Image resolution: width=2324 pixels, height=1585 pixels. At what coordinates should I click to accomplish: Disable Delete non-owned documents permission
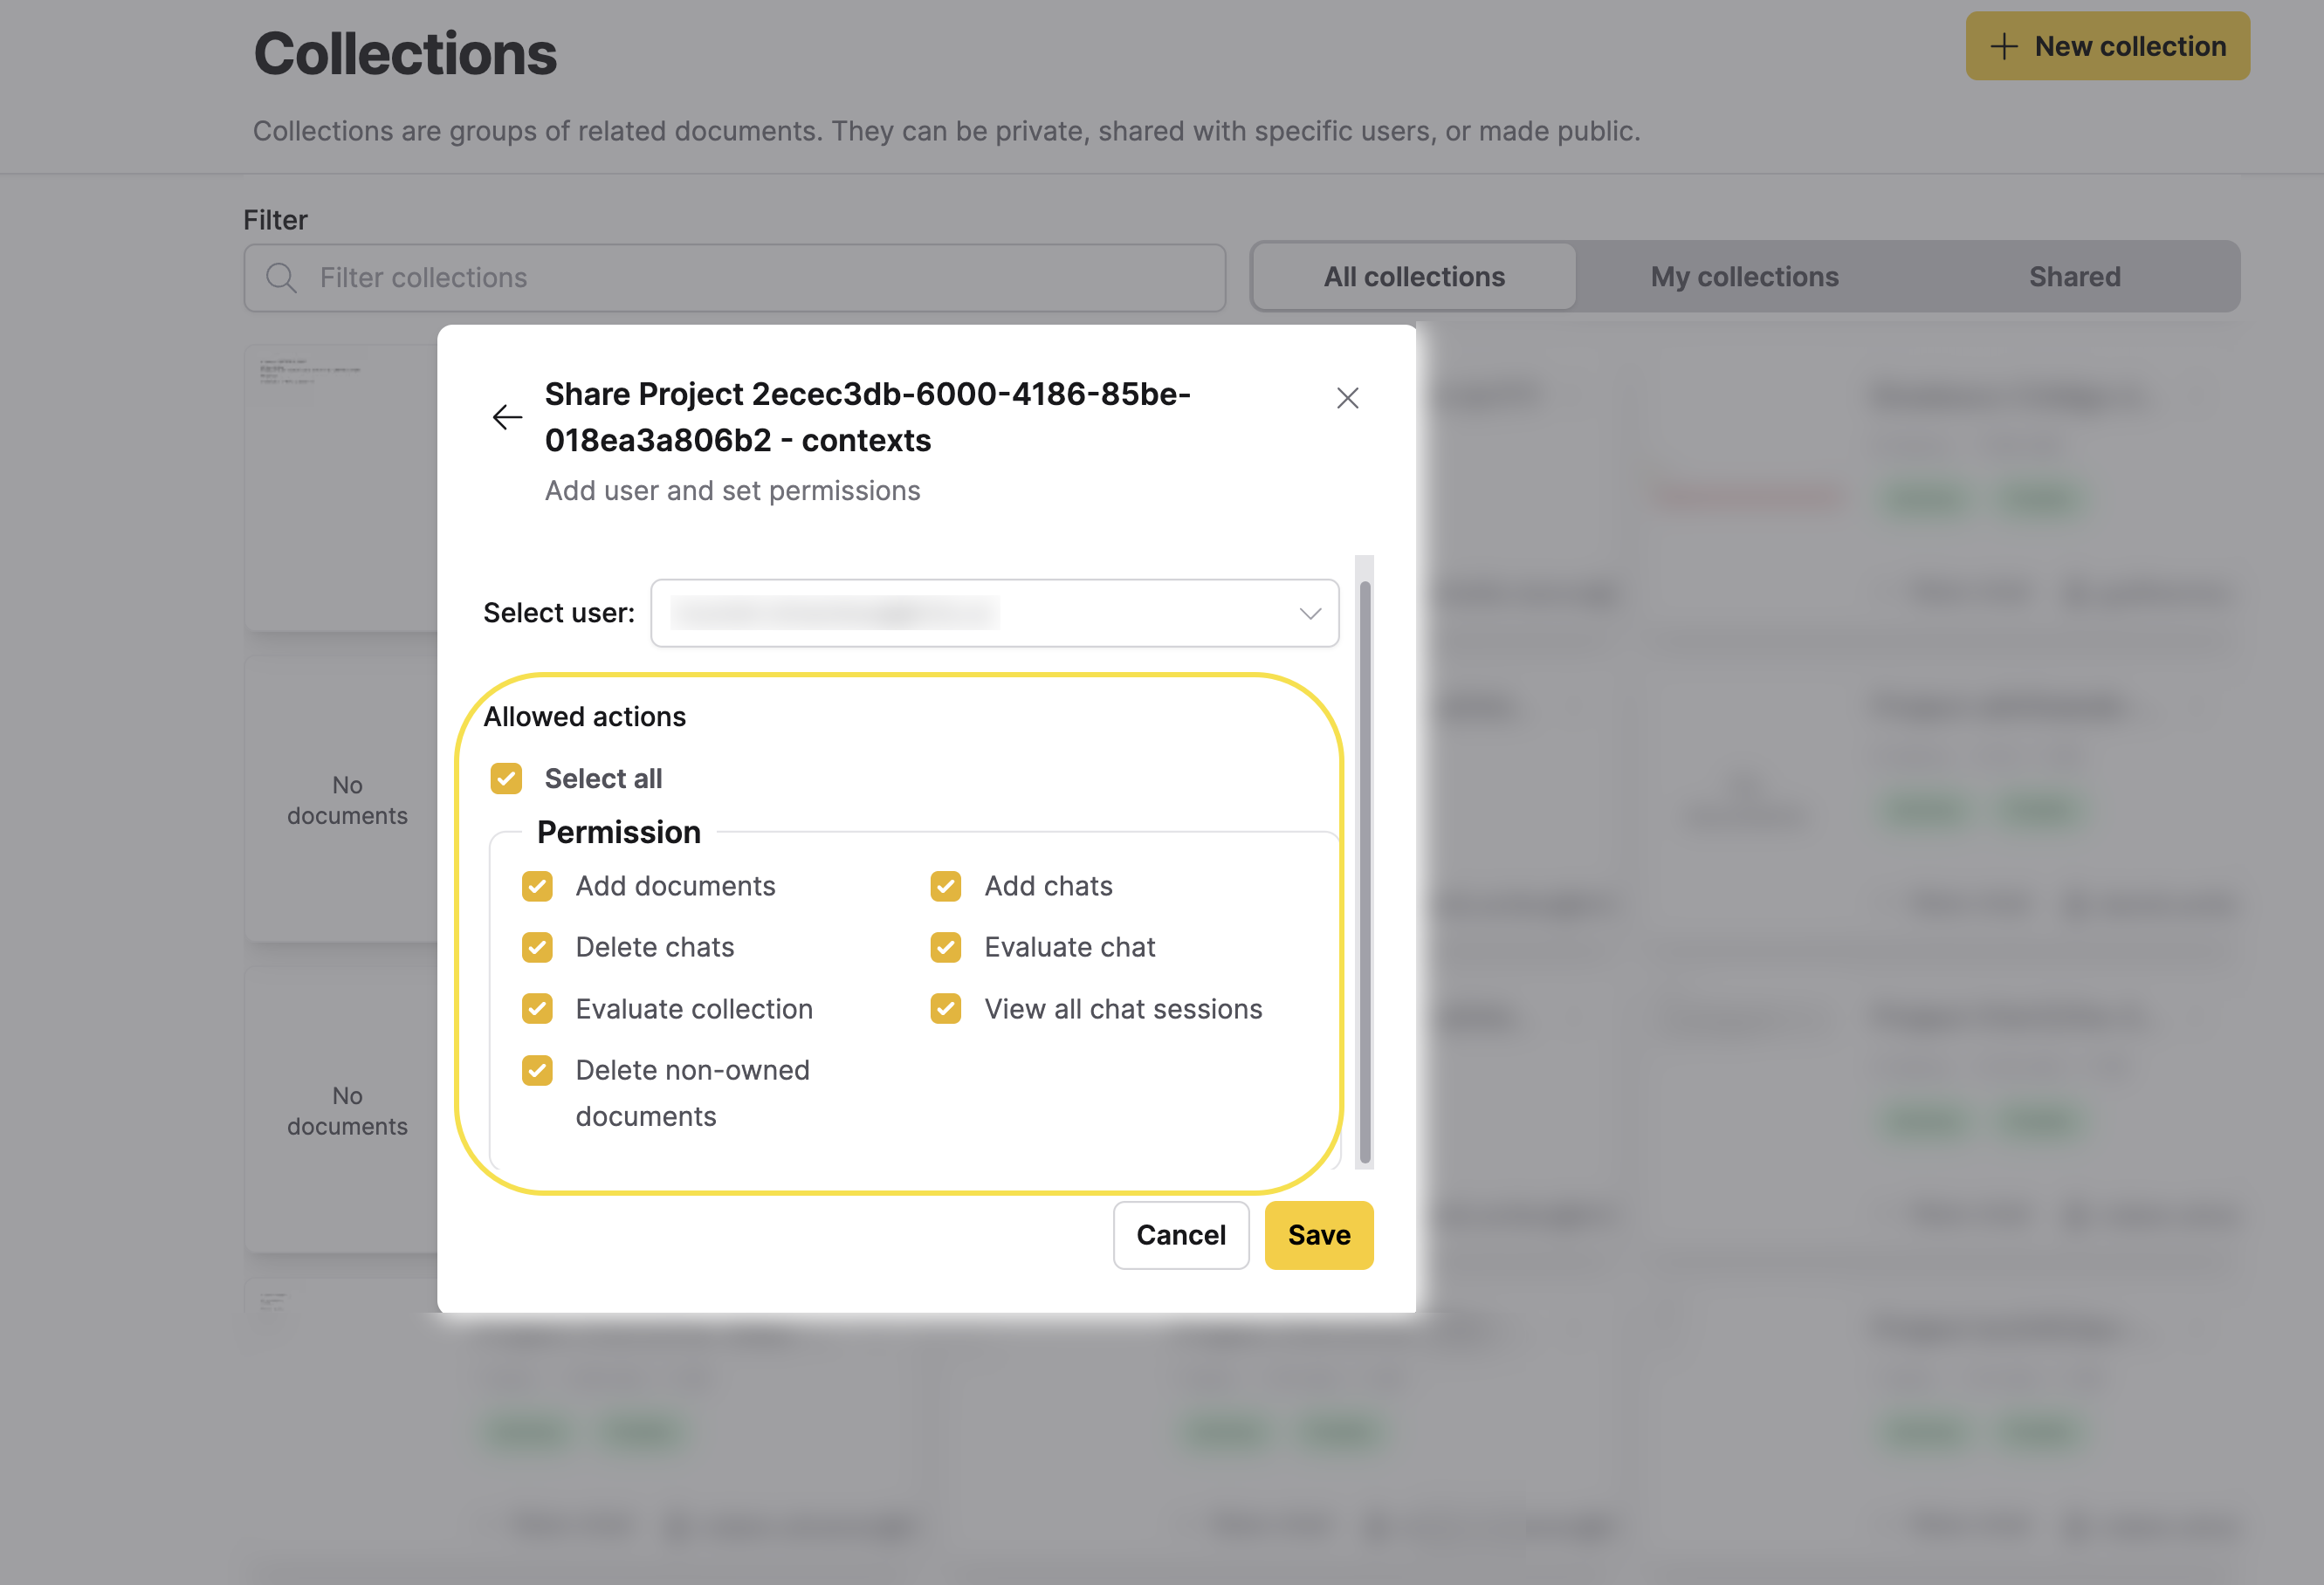tap(537, 1070)
